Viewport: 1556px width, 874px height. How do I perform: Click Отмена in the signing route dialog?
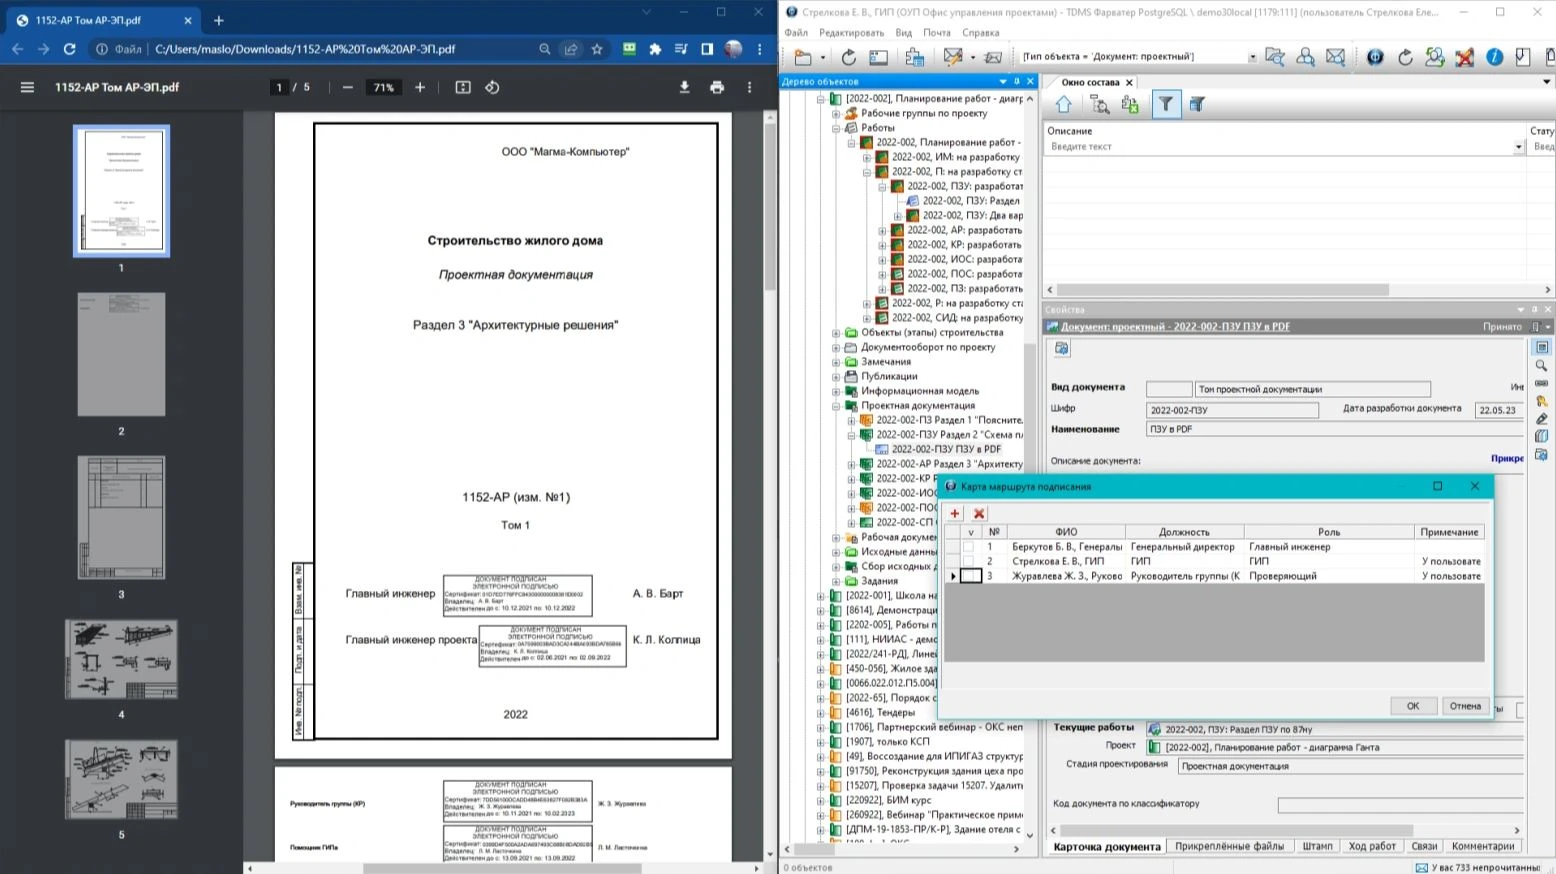click(1465, 706)
